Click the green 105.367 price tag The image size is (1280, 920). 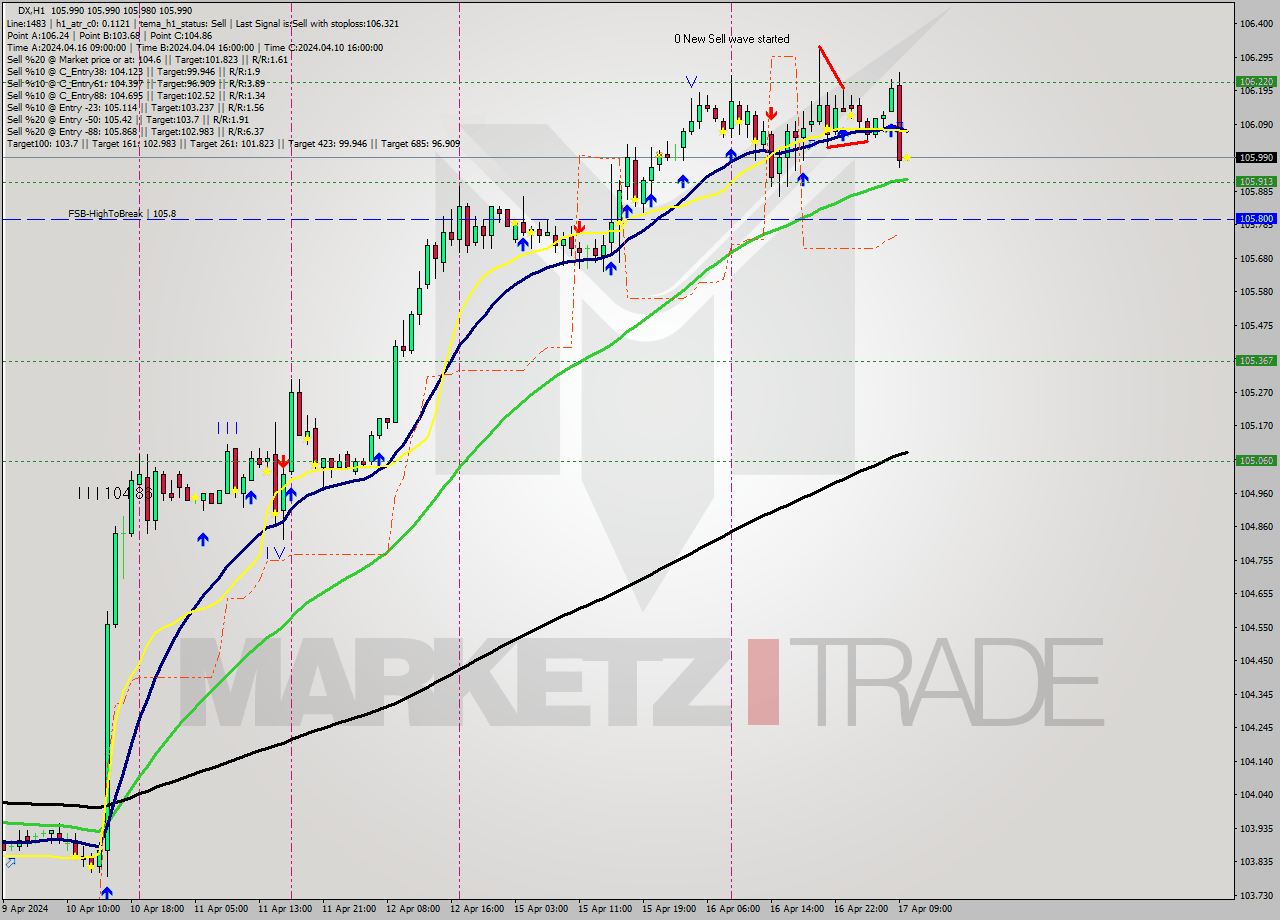1256,361
